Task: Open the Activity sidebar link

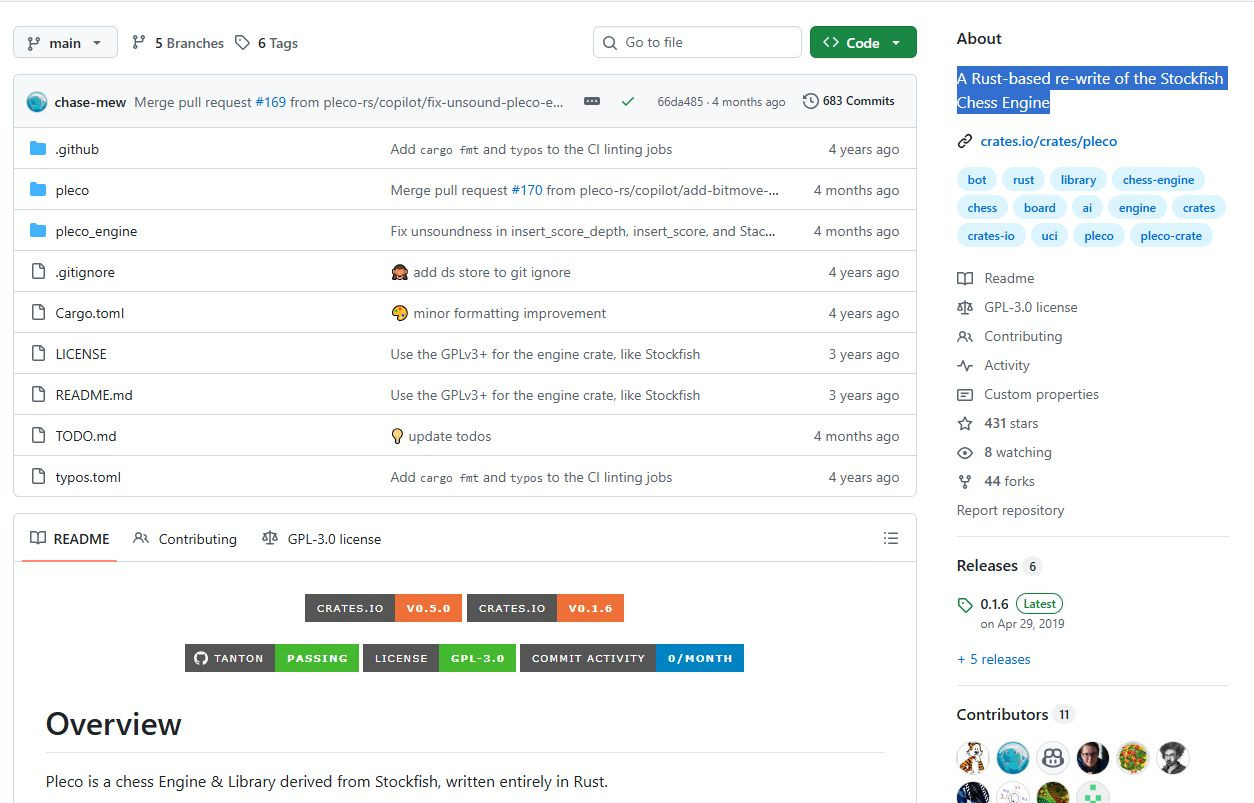Action: (993, 365)
